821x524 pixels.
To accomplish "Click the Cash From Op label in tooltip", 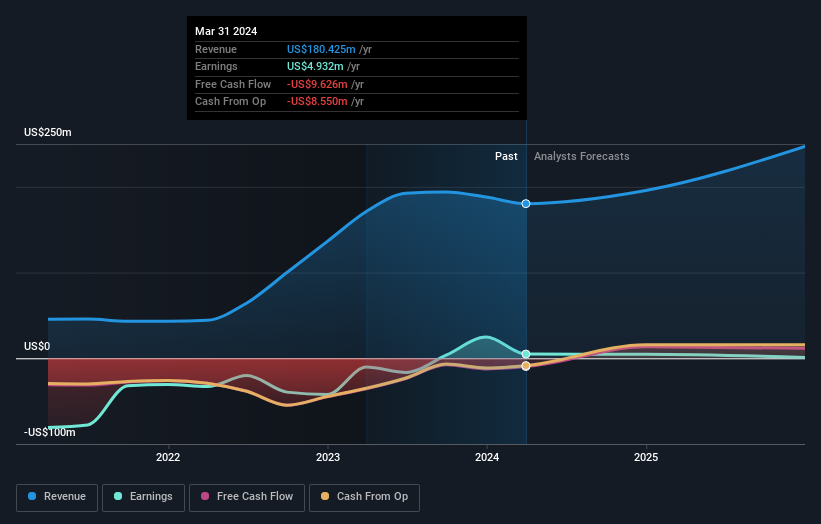I will coord(230,102).
